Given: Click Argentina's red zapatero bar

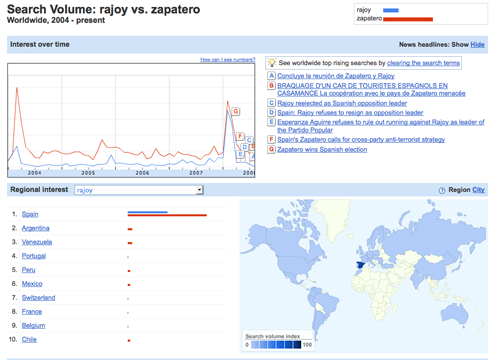Looking at the screenshot, I should tap(130, 229).
